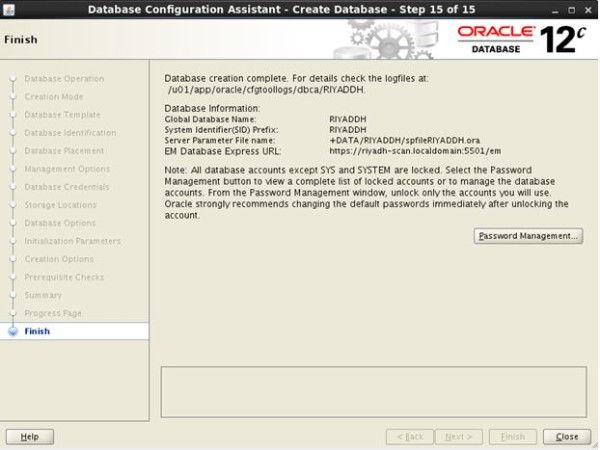Select the Database Operation step
Image resolution: width=600 pixels, height=450 pixels.
click(x=64, y=78)
